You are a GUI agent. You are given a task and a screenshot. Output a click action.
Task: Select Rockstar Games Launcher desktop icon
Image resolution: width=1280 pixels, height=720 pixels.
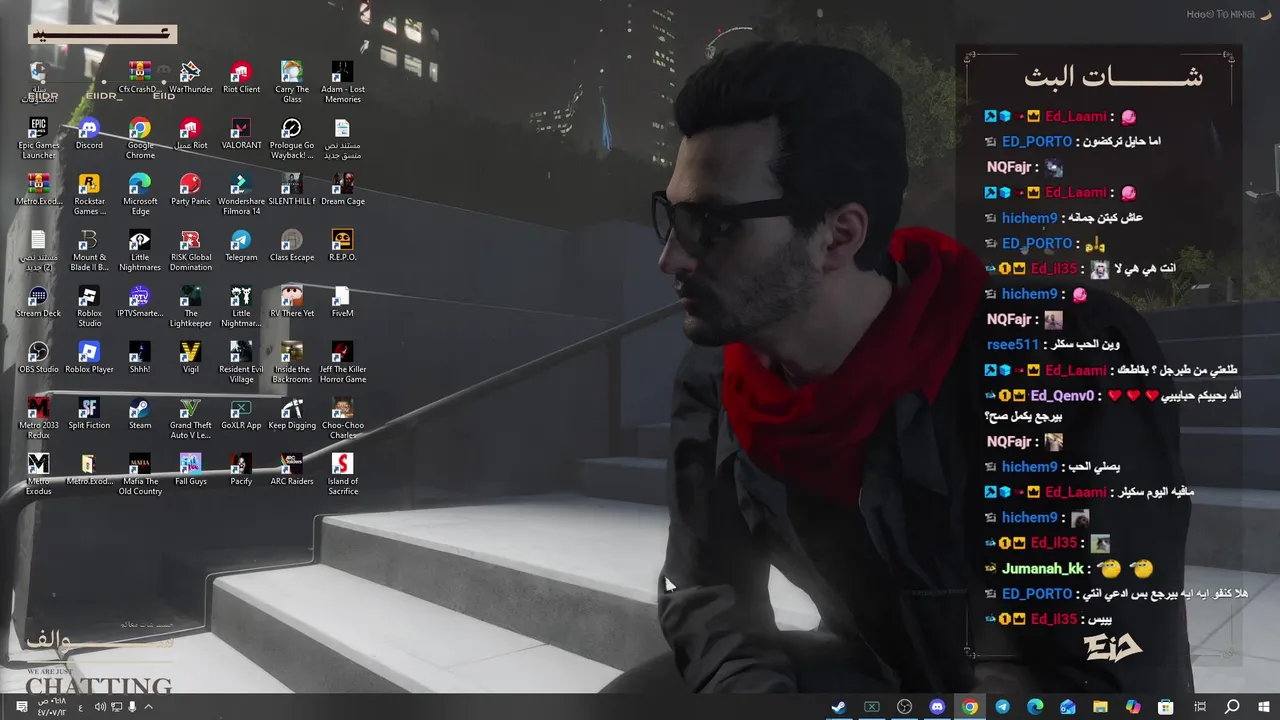(x=89, y=194)
